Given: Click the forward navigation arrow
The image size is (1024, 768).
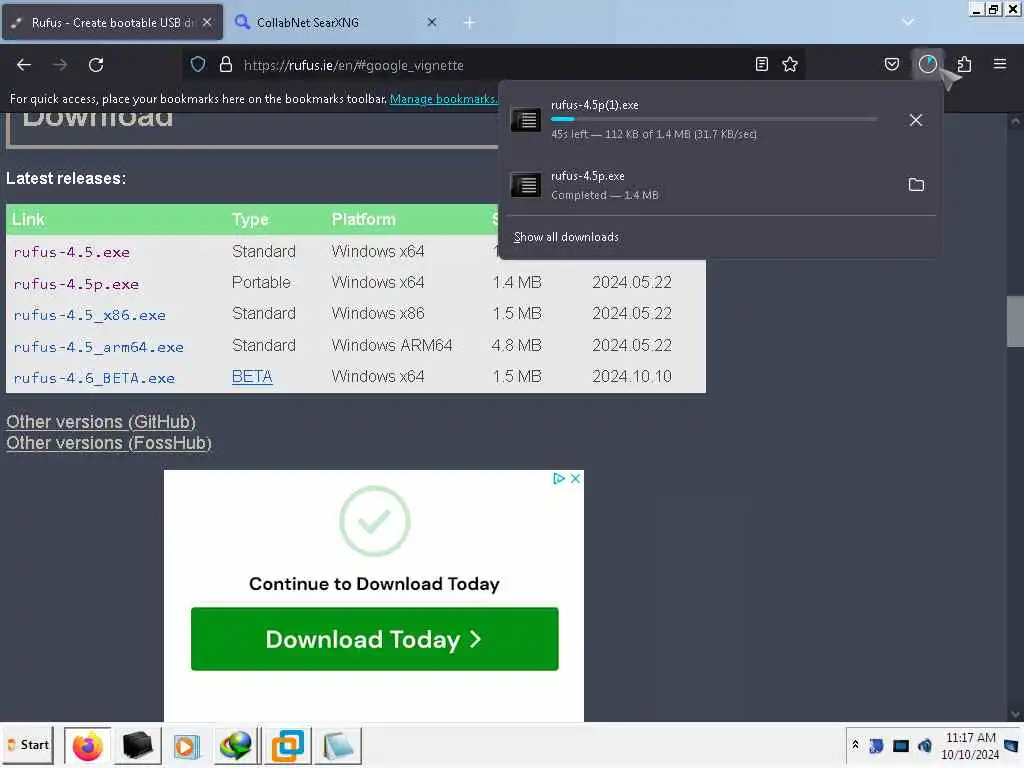Looking at the screenshot, I should click(x=59, y=65).
